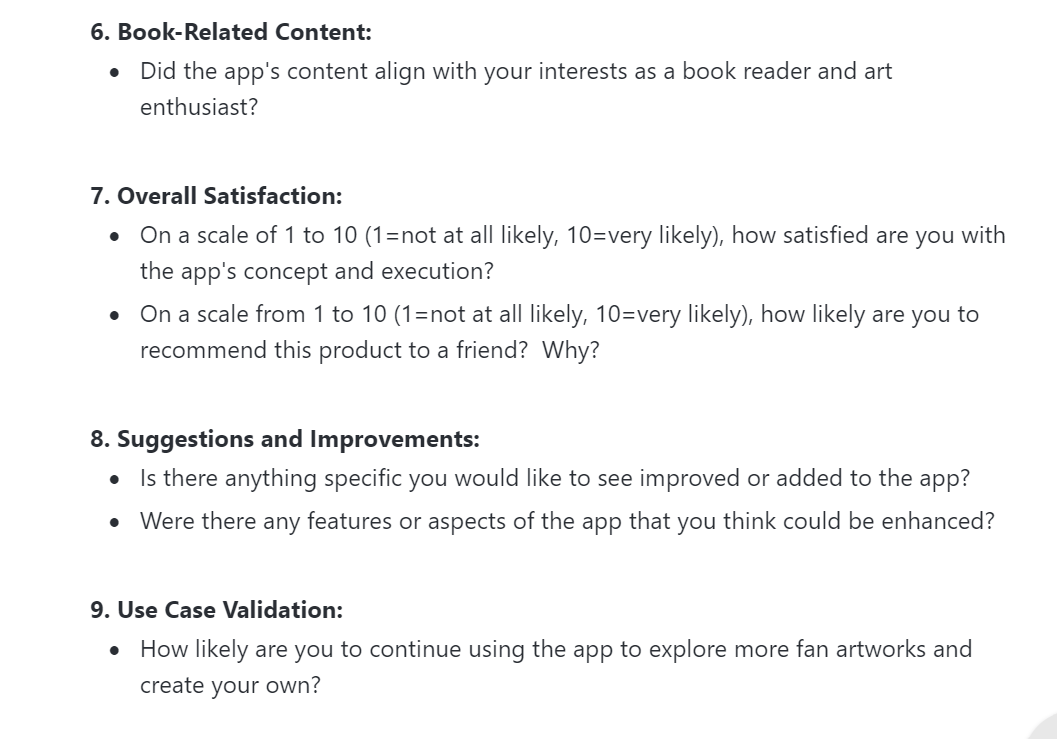Click the bullet before "Were there any features"

coord(115,523)
